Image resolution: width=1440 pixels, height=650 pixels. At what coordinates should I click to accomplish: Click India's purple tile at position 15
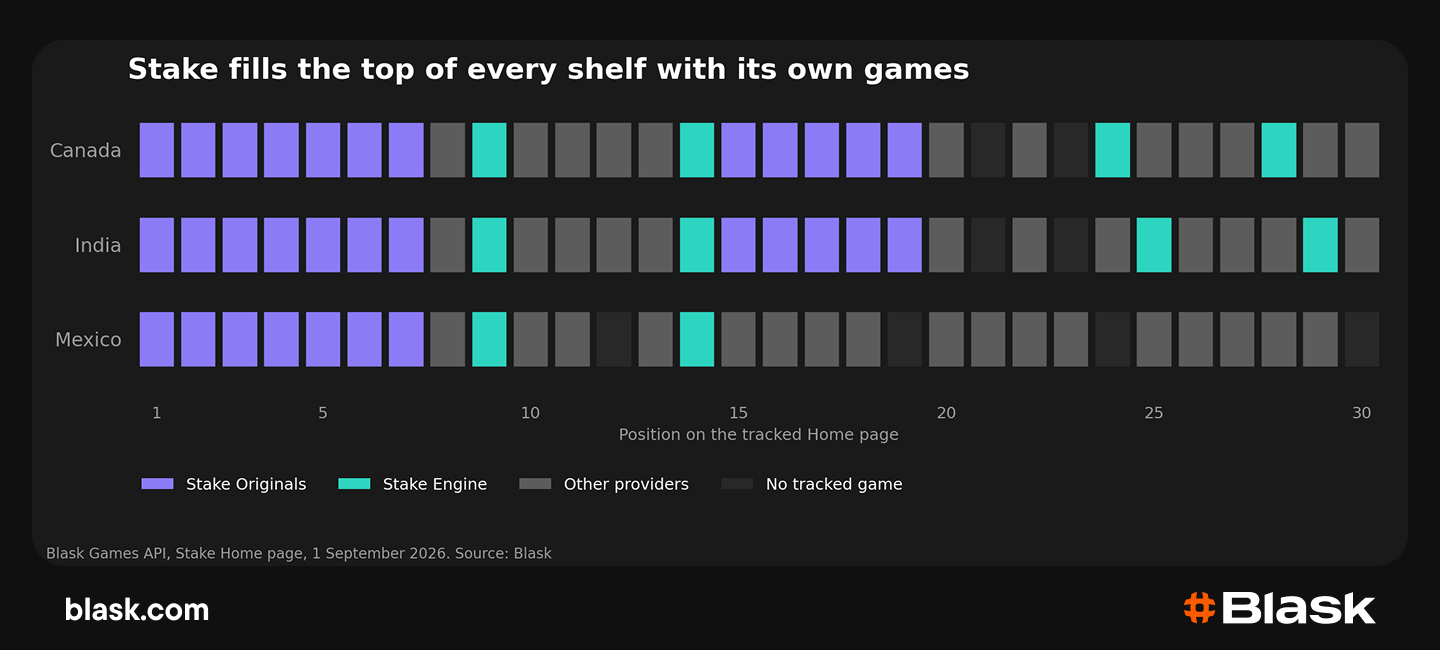[x=738, y=245]
